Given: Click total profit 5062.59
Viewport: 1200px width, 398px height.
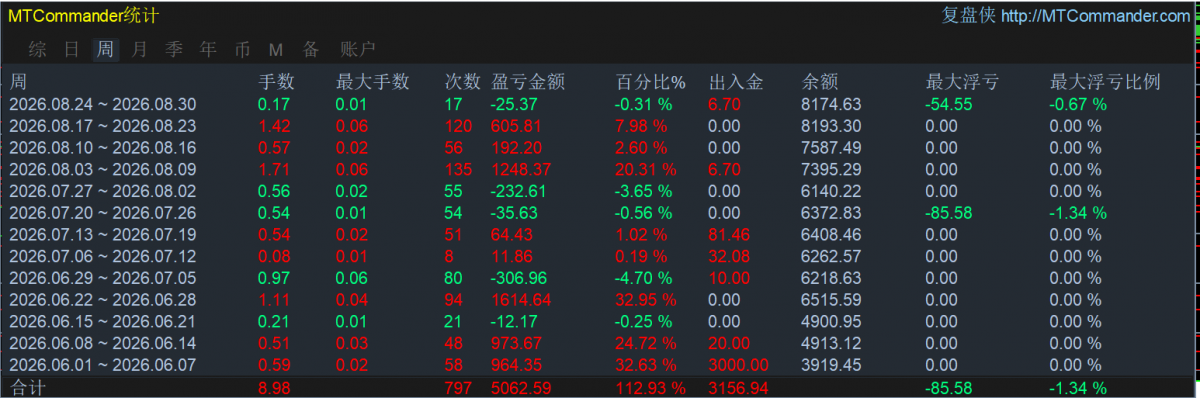Looking at the screenshot, I should point(521,388).
